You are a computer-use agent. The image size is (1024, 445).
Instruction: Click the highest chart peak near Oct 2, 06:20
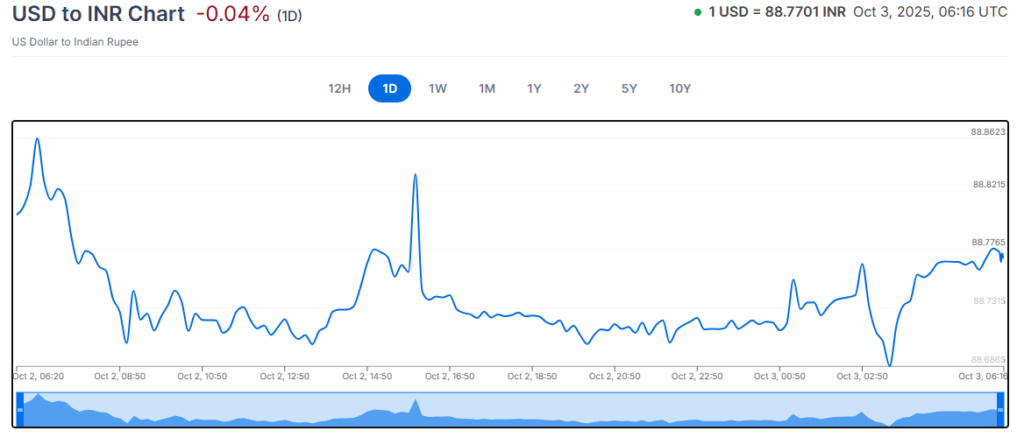pos(37,139)
